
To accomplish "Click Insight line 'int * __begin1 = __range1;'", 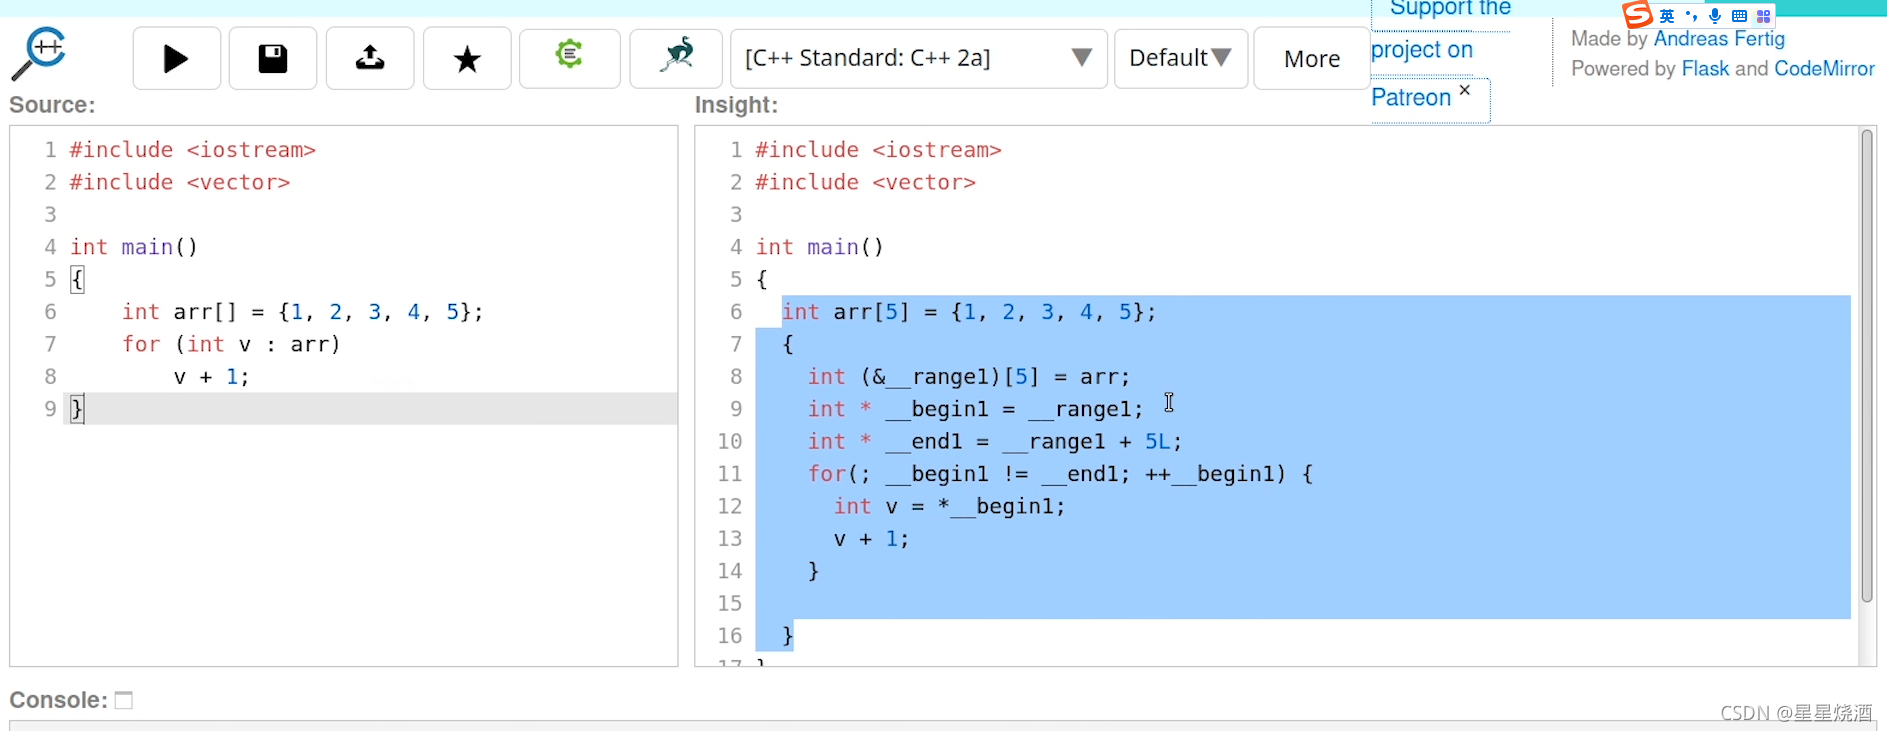I will coord(975,409).
